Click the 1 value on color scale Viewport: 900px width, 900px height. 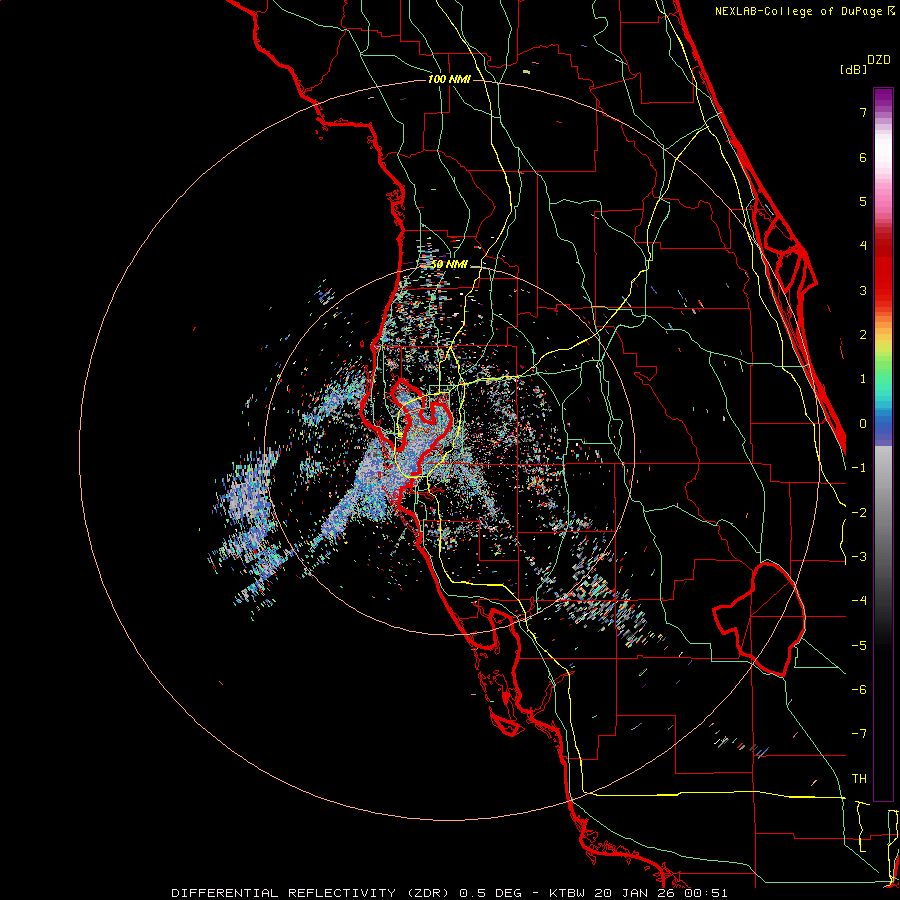863,379
